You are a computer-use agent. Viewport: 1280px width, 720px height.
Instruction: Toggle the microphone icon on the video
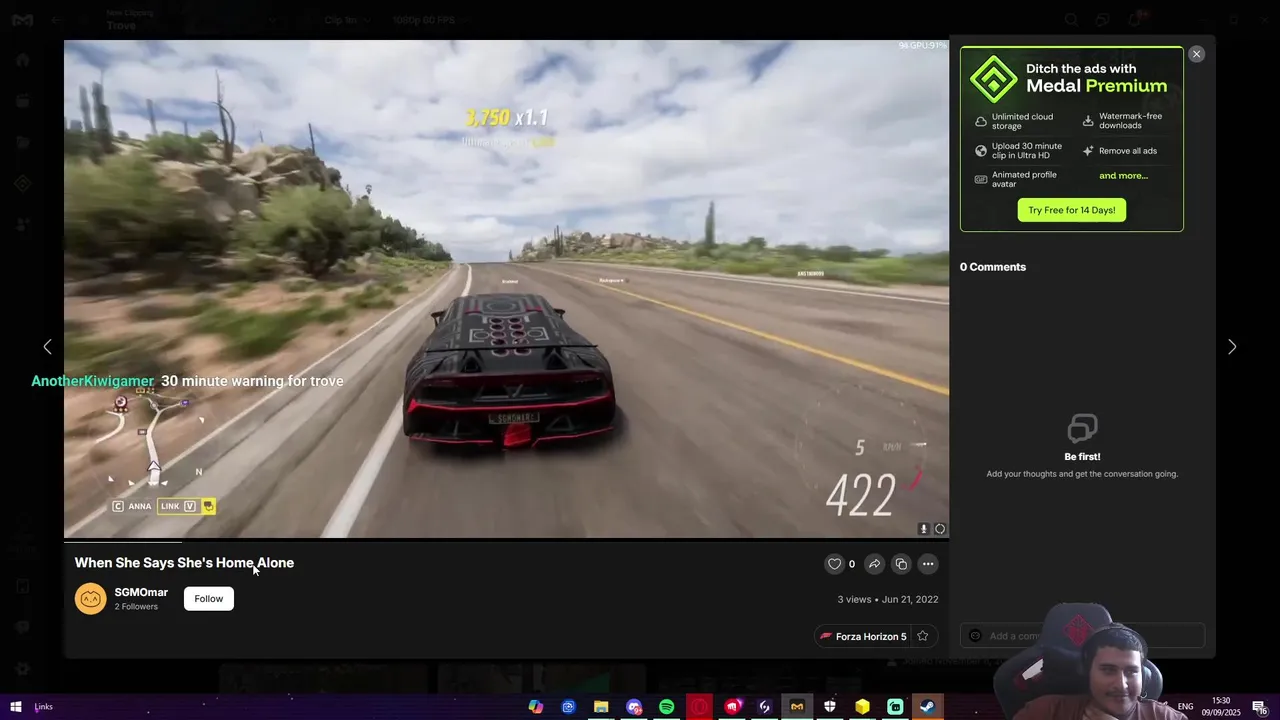[x=924, y=529]
